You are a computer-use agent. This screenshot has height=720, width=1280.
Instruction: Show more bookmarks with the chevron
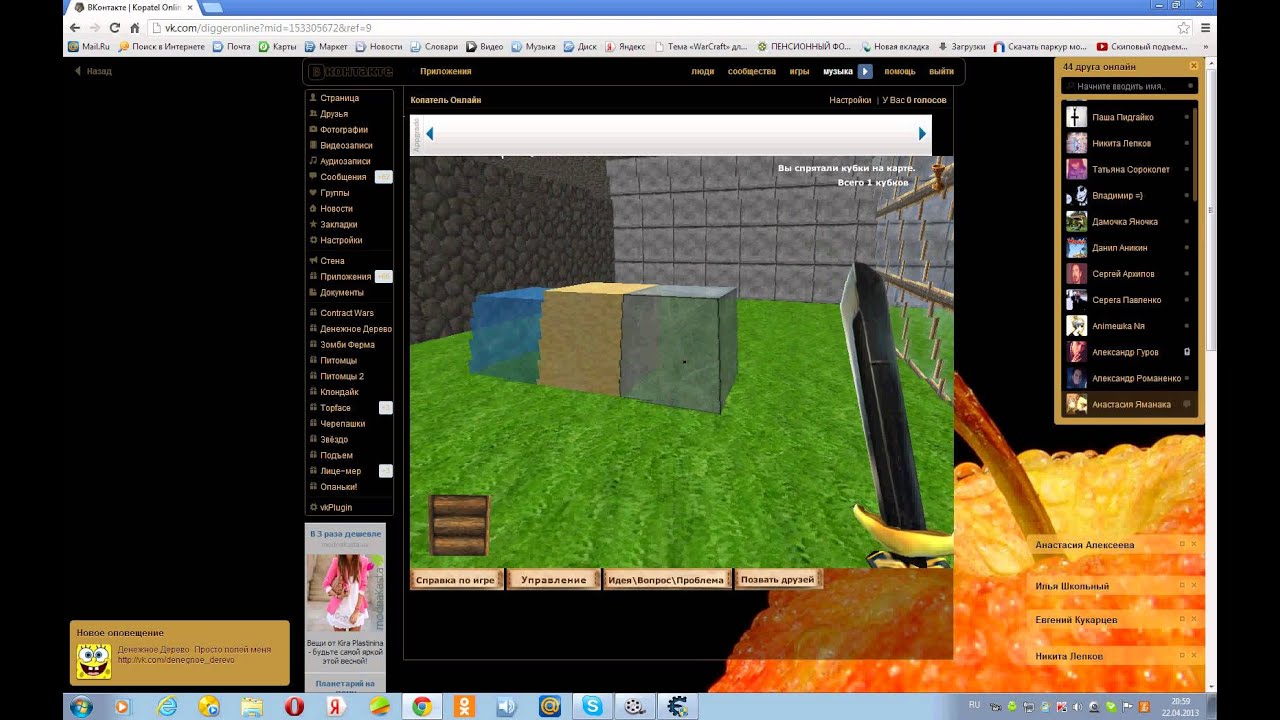click(x=1205, y=46)
